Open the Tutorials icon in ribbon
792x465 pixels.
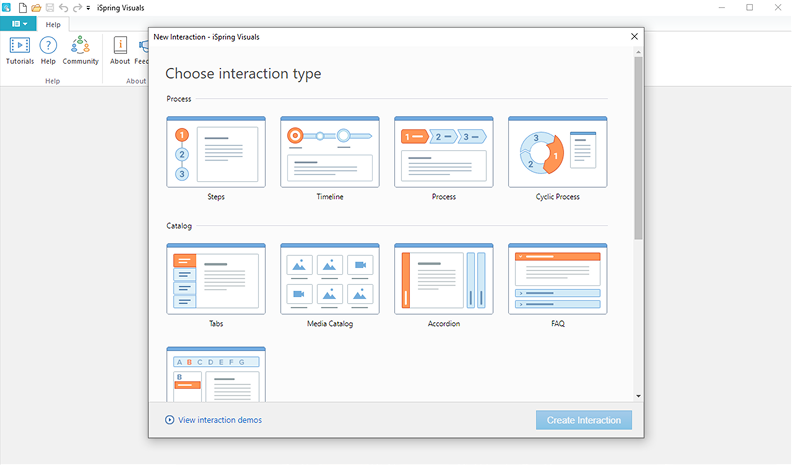(x=20, y=49)
